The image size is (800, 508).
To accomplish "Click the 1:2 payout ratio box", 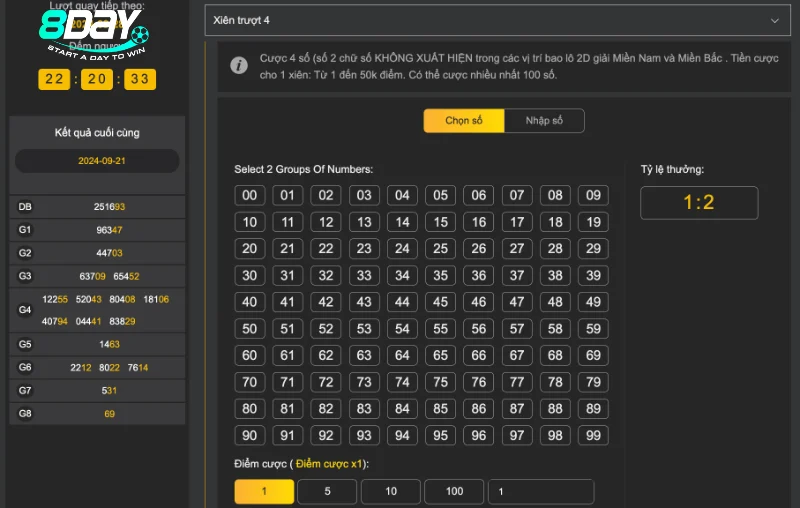I will 699,203.
